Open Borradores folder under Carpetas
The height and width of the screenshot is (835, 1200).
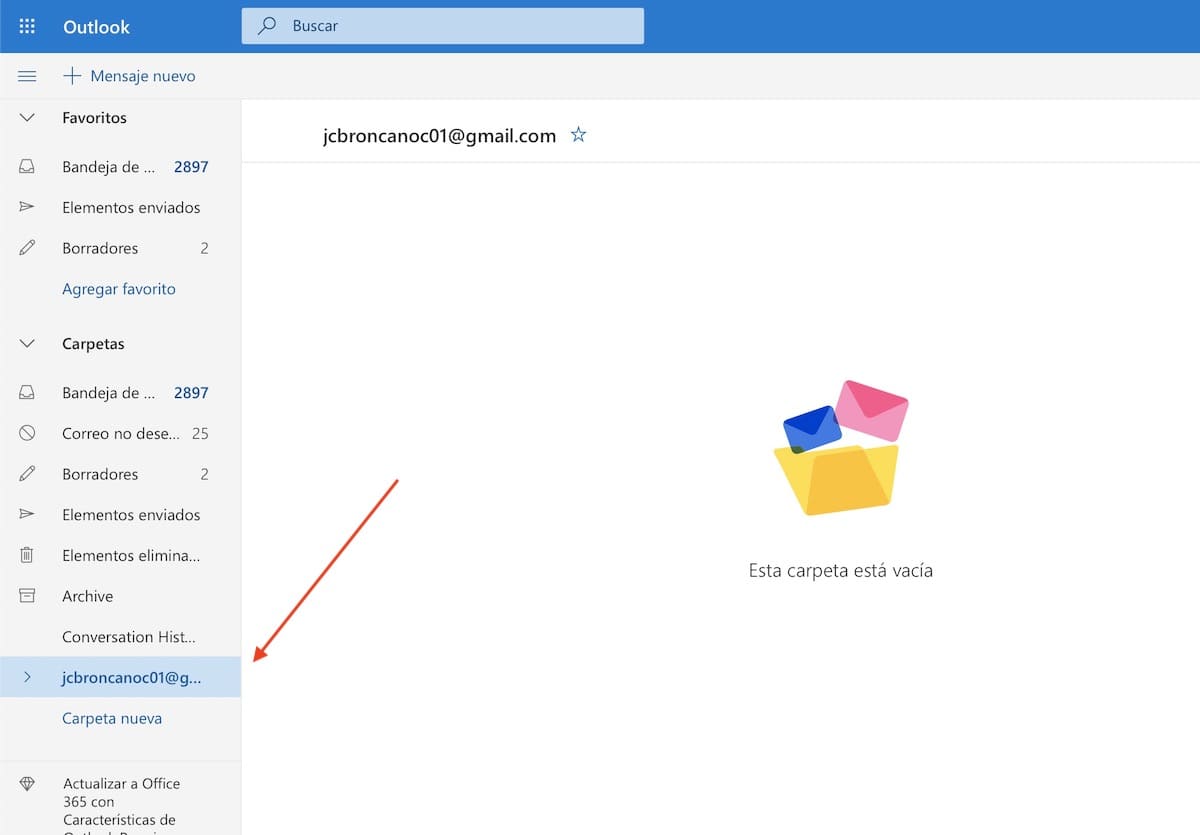(x=100, y=474)
